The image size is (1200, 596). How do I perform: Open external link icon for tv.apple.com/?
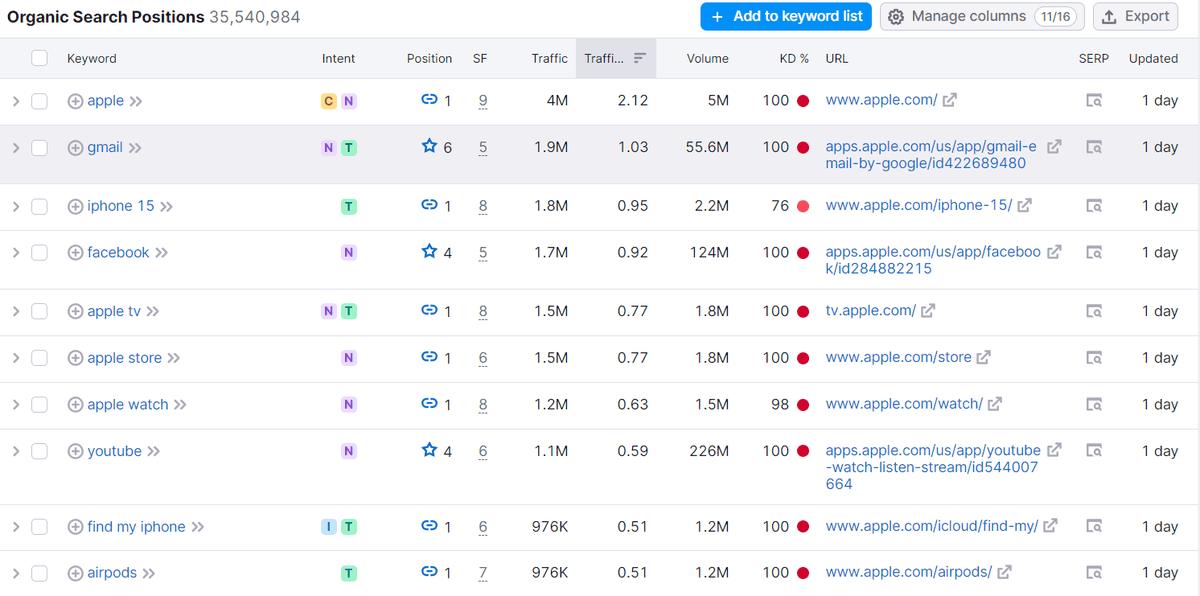pos(928,311)
